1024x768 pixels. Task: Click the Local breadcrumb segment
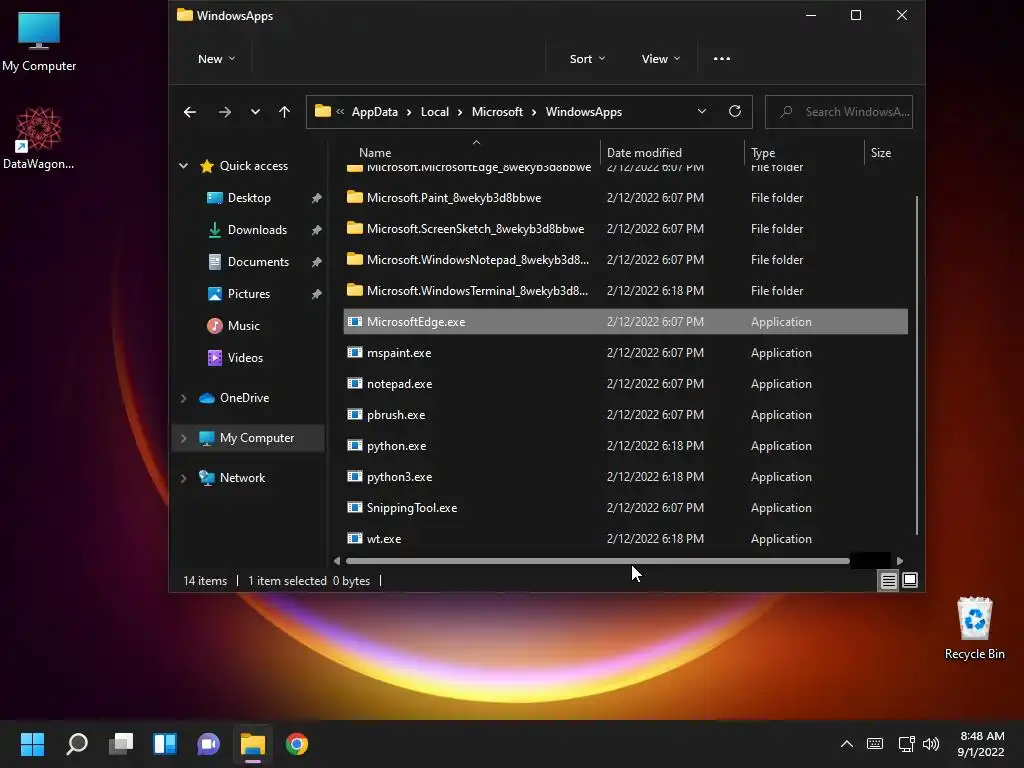tap(434, 112)
